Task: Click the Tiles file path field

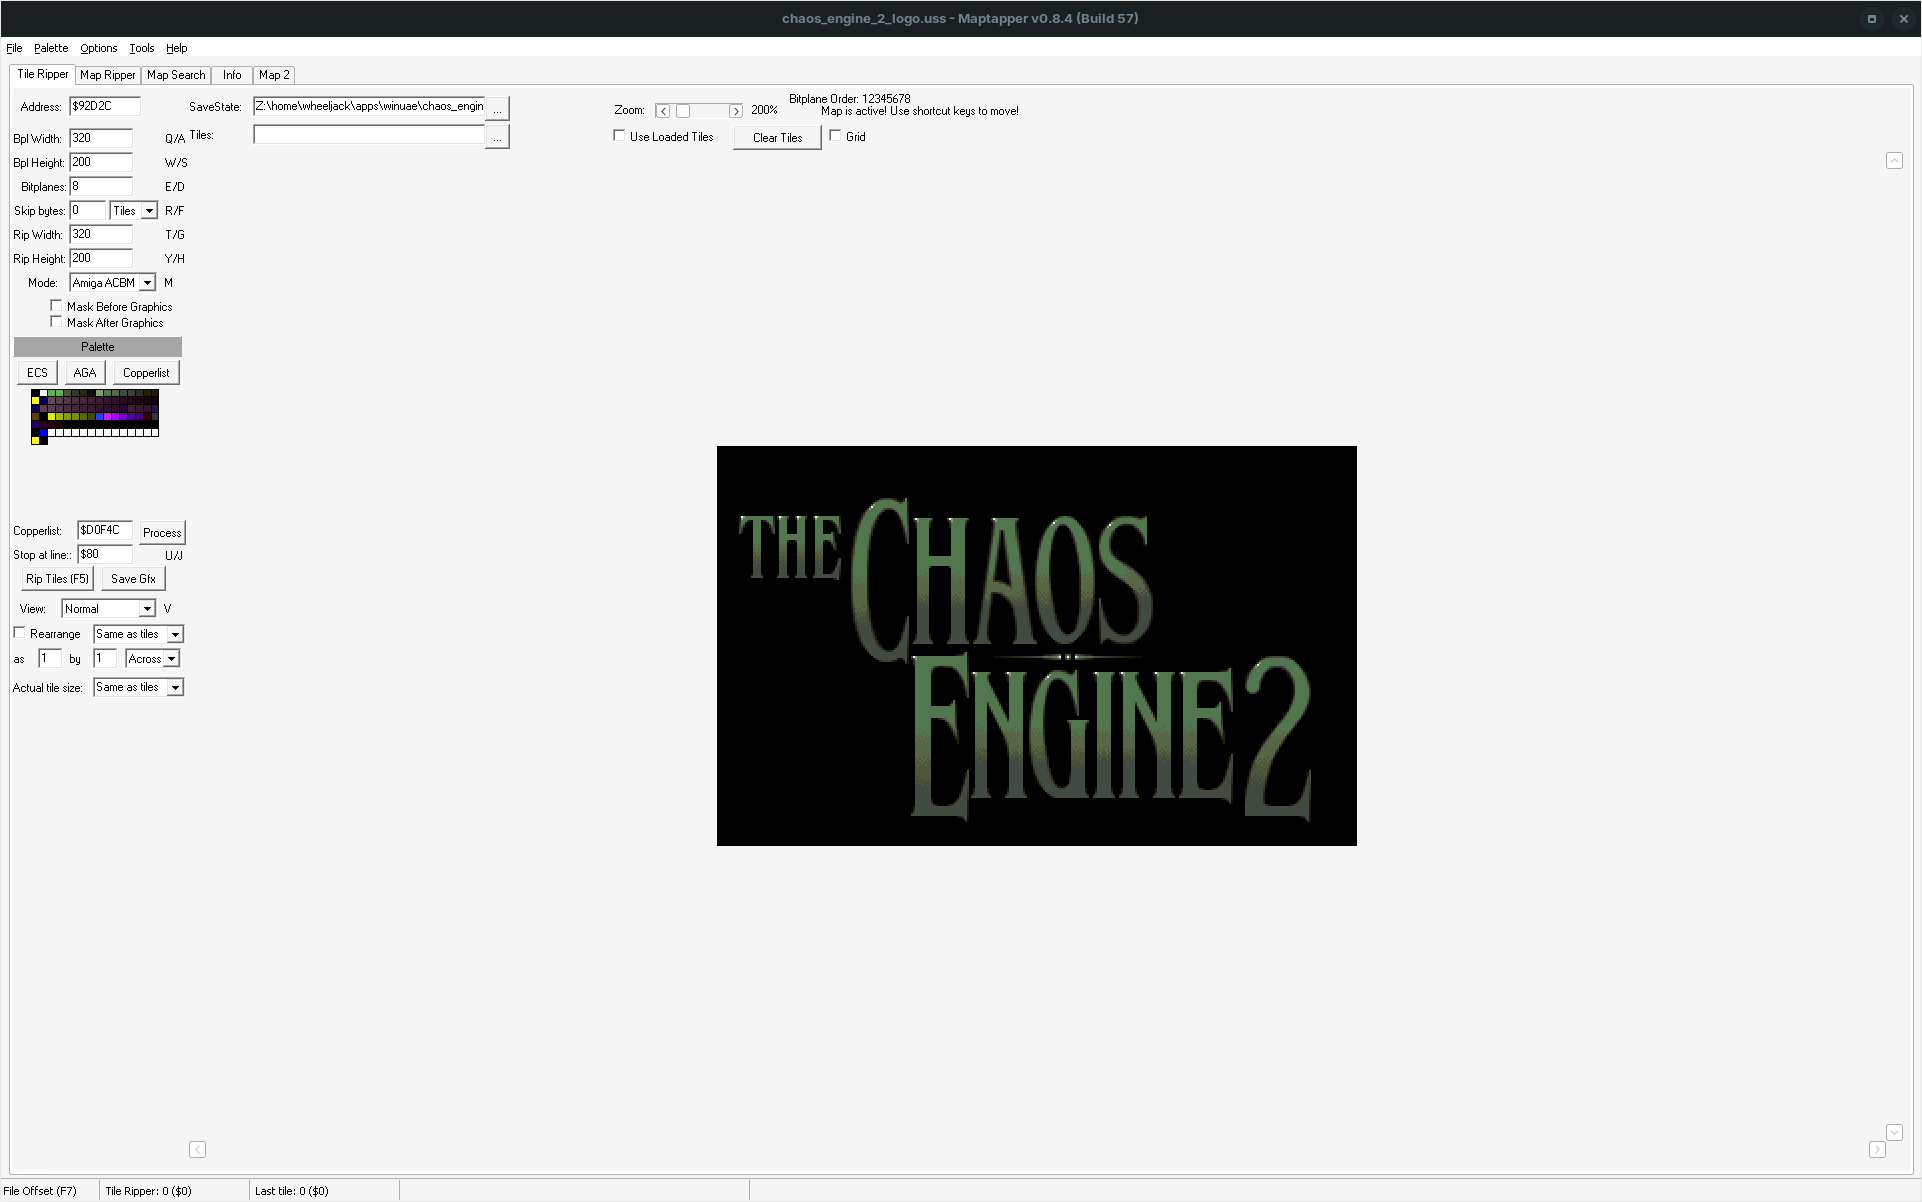Action: coord(369,134)
